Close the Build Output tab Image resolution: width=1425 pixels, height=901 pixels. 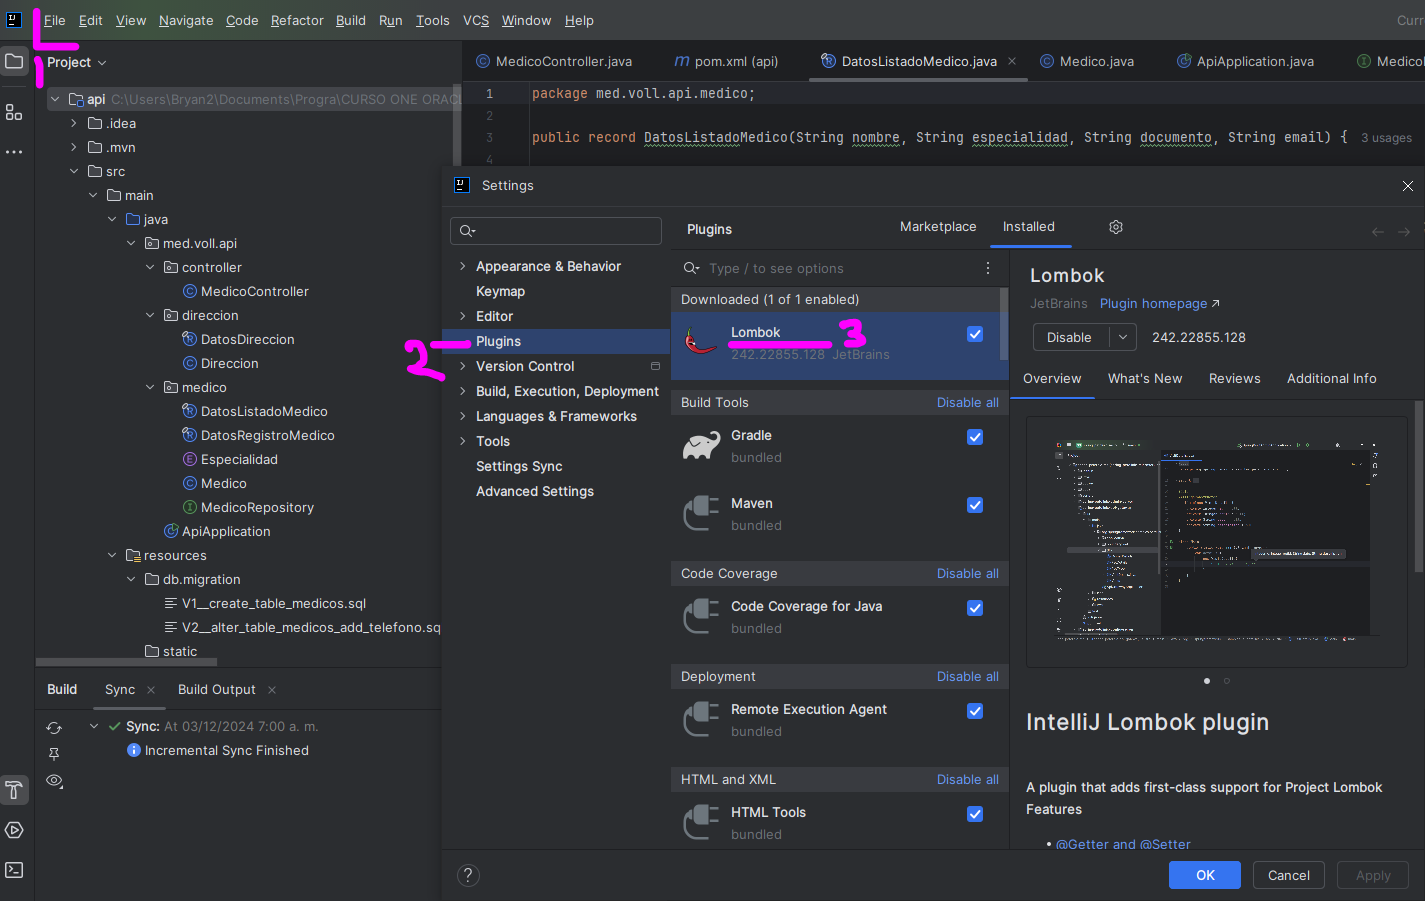272,690
